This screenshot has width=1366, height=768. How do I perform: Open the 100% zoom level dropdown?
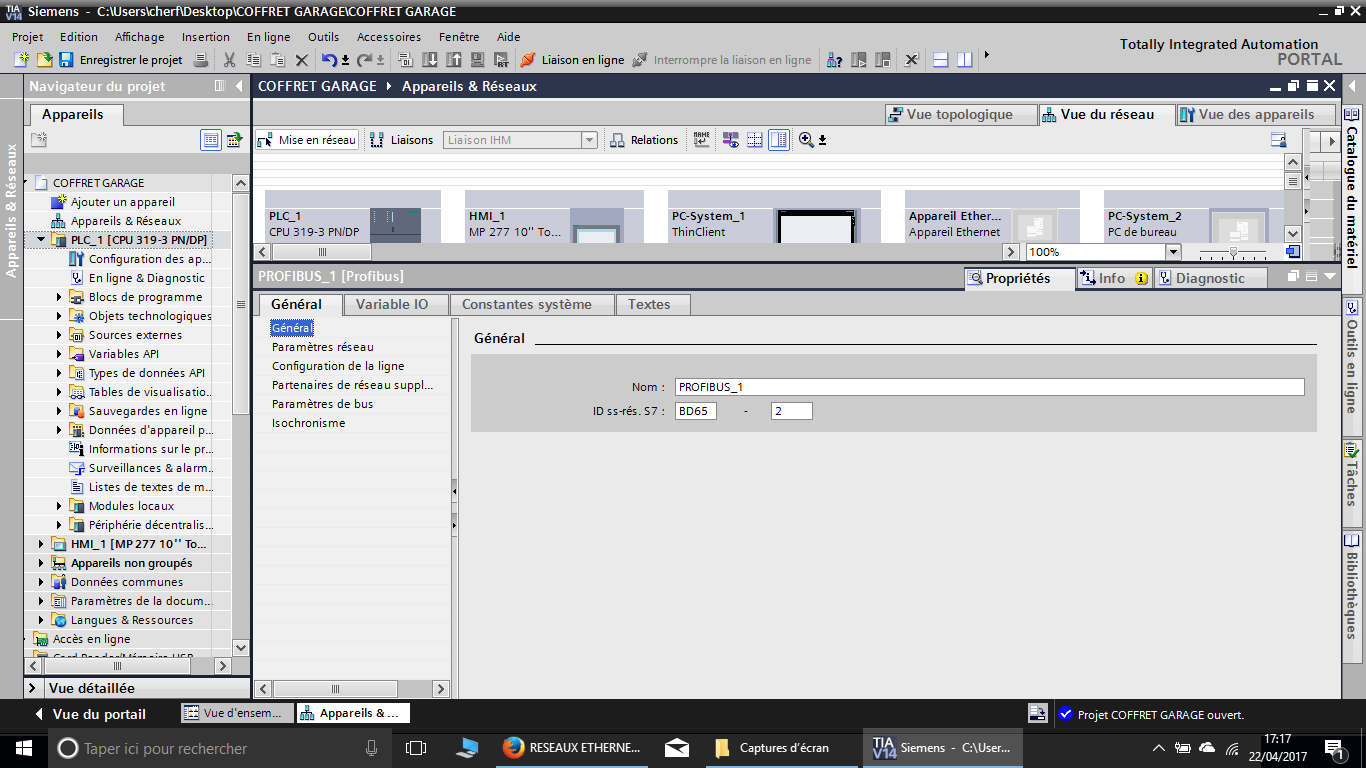(1173, 252)
